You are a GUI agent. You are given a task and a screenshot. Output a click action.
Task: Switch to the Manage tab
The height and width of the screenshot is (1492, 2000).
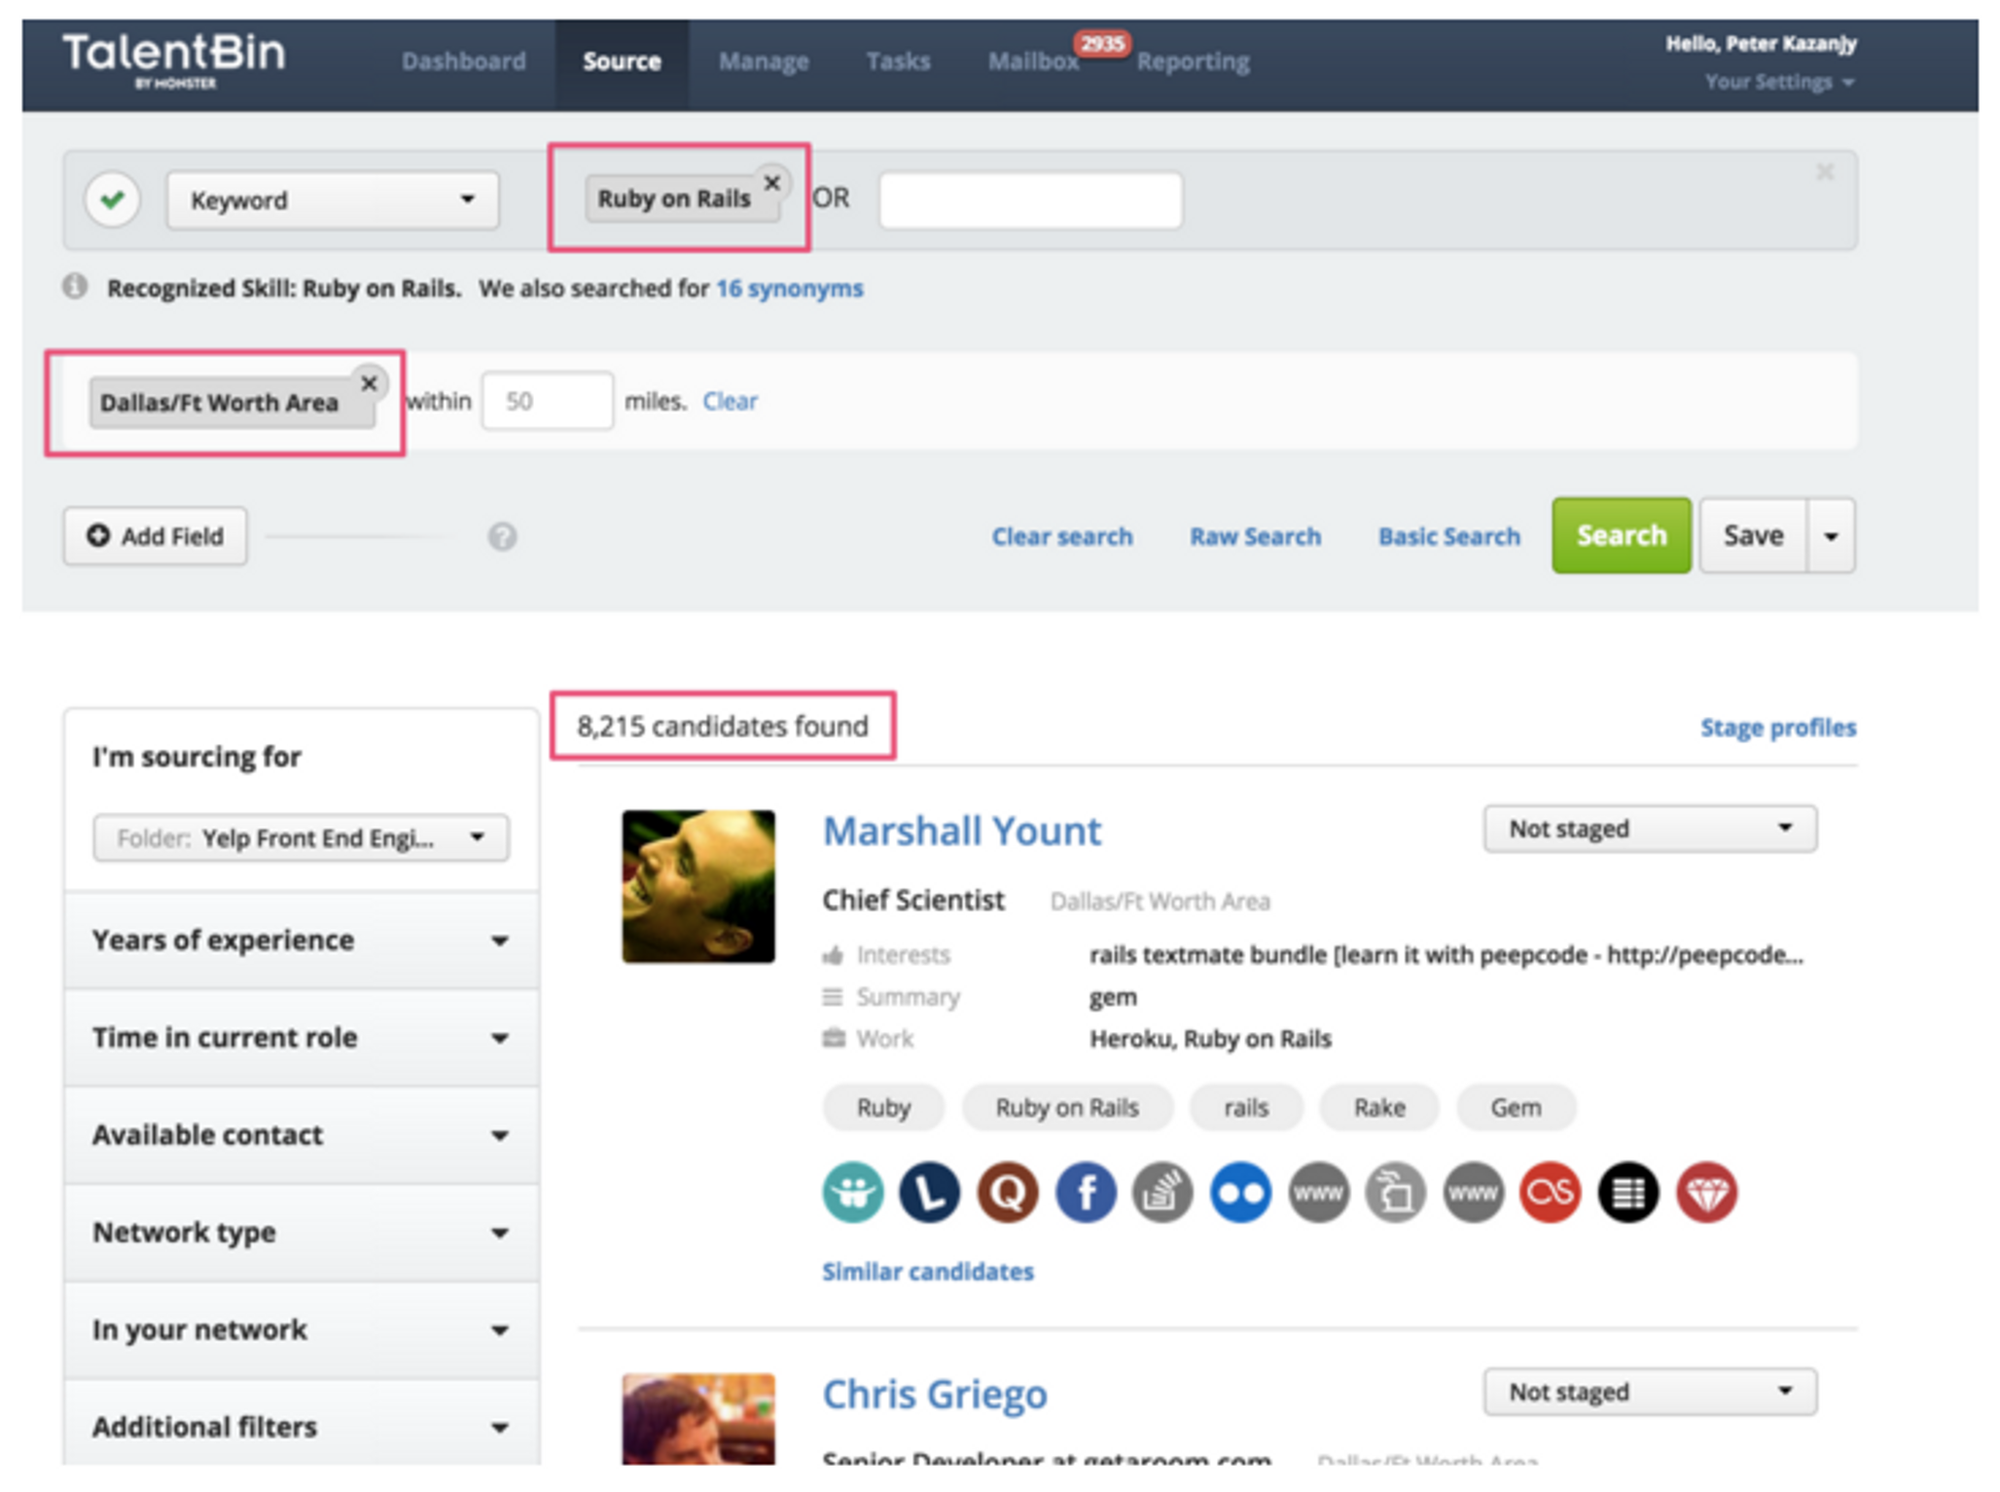point(763,61)
